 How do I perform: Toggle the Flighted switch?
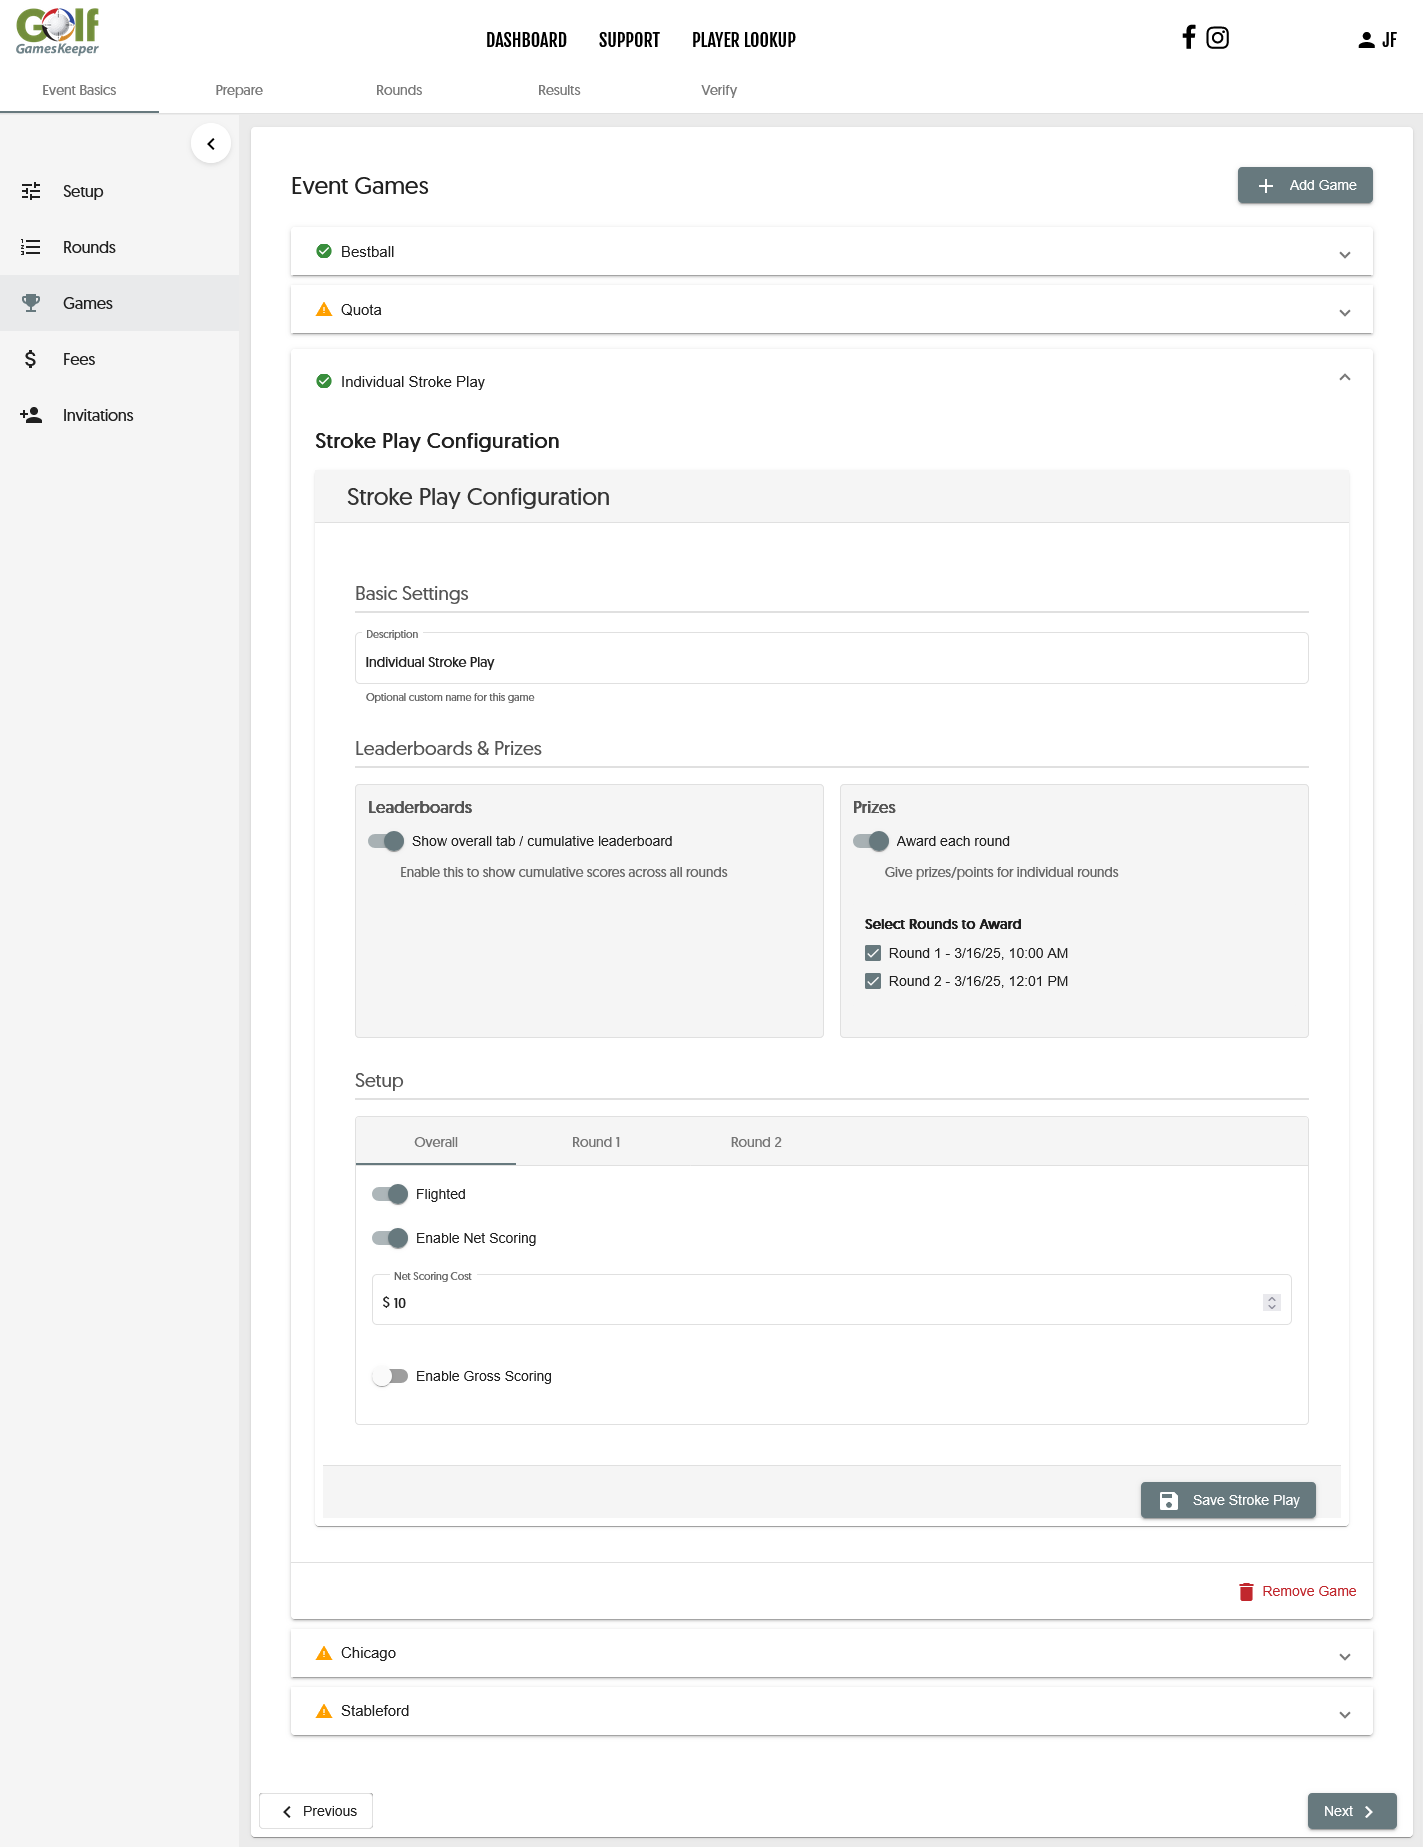point(390,1194)
